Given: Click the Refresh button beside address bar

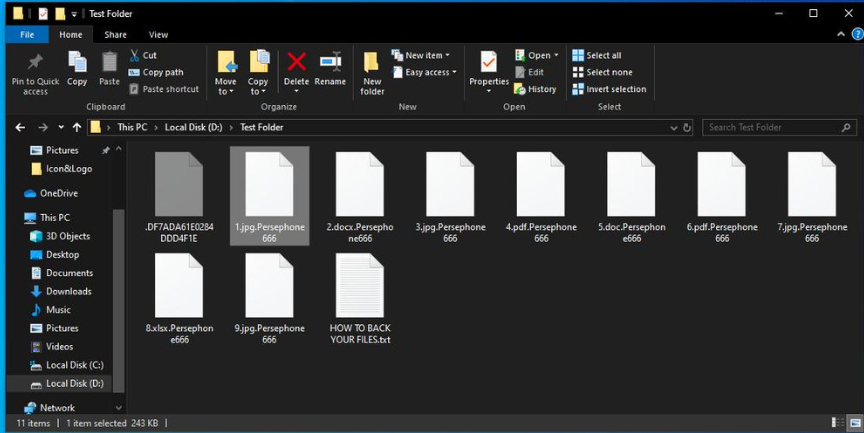Looking at the screenshot, I should point(687,128).
